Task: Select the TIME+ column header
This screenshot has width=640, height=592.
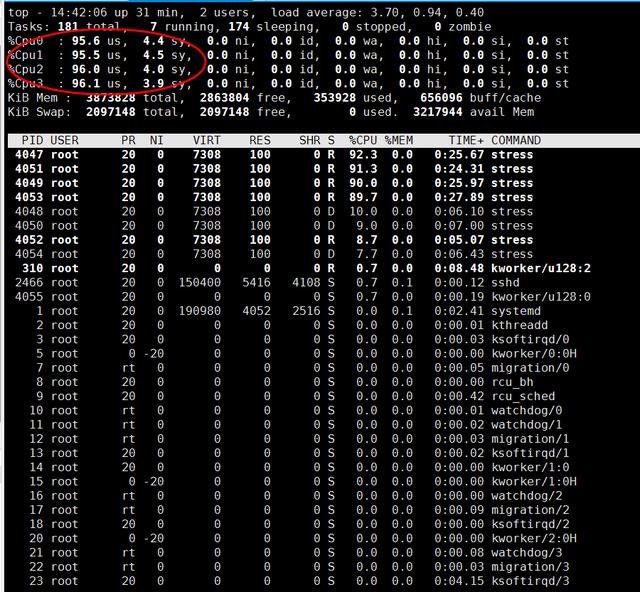Action: pos(466,140)
